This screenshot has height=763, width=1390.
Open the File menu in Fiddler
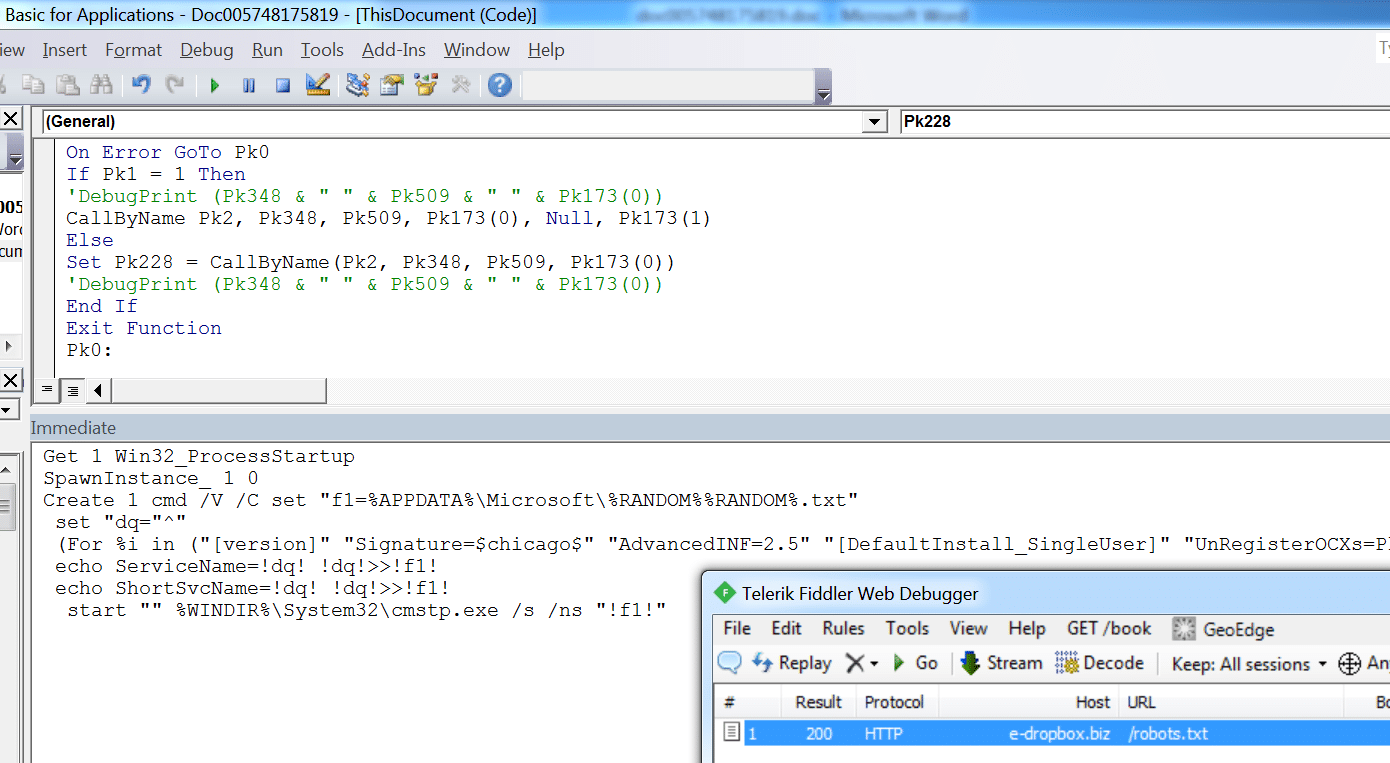[x=737, y=628]
